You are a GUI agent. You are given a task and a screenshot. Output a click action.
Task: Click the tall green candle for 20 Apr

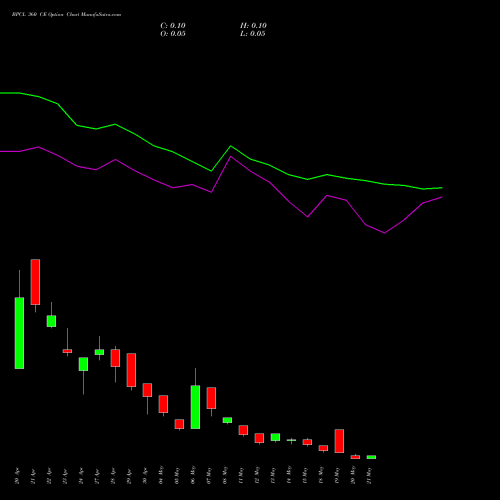19,333
